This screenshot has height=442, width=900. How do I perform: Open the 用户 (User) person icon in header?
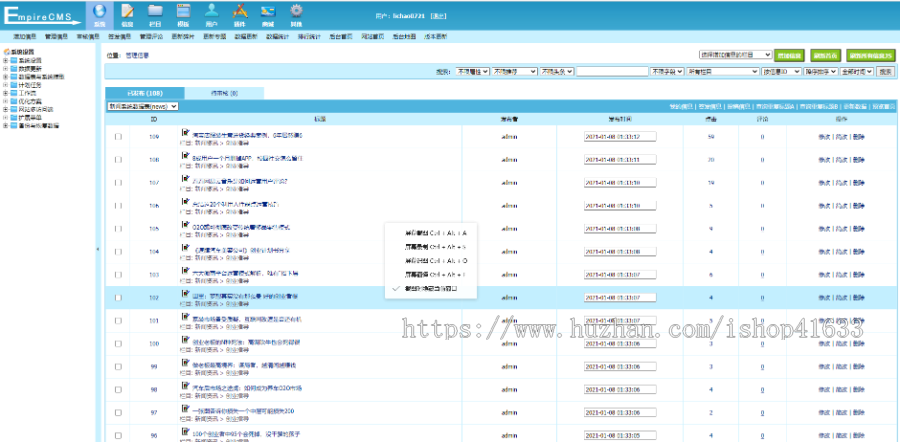point(211,14)
